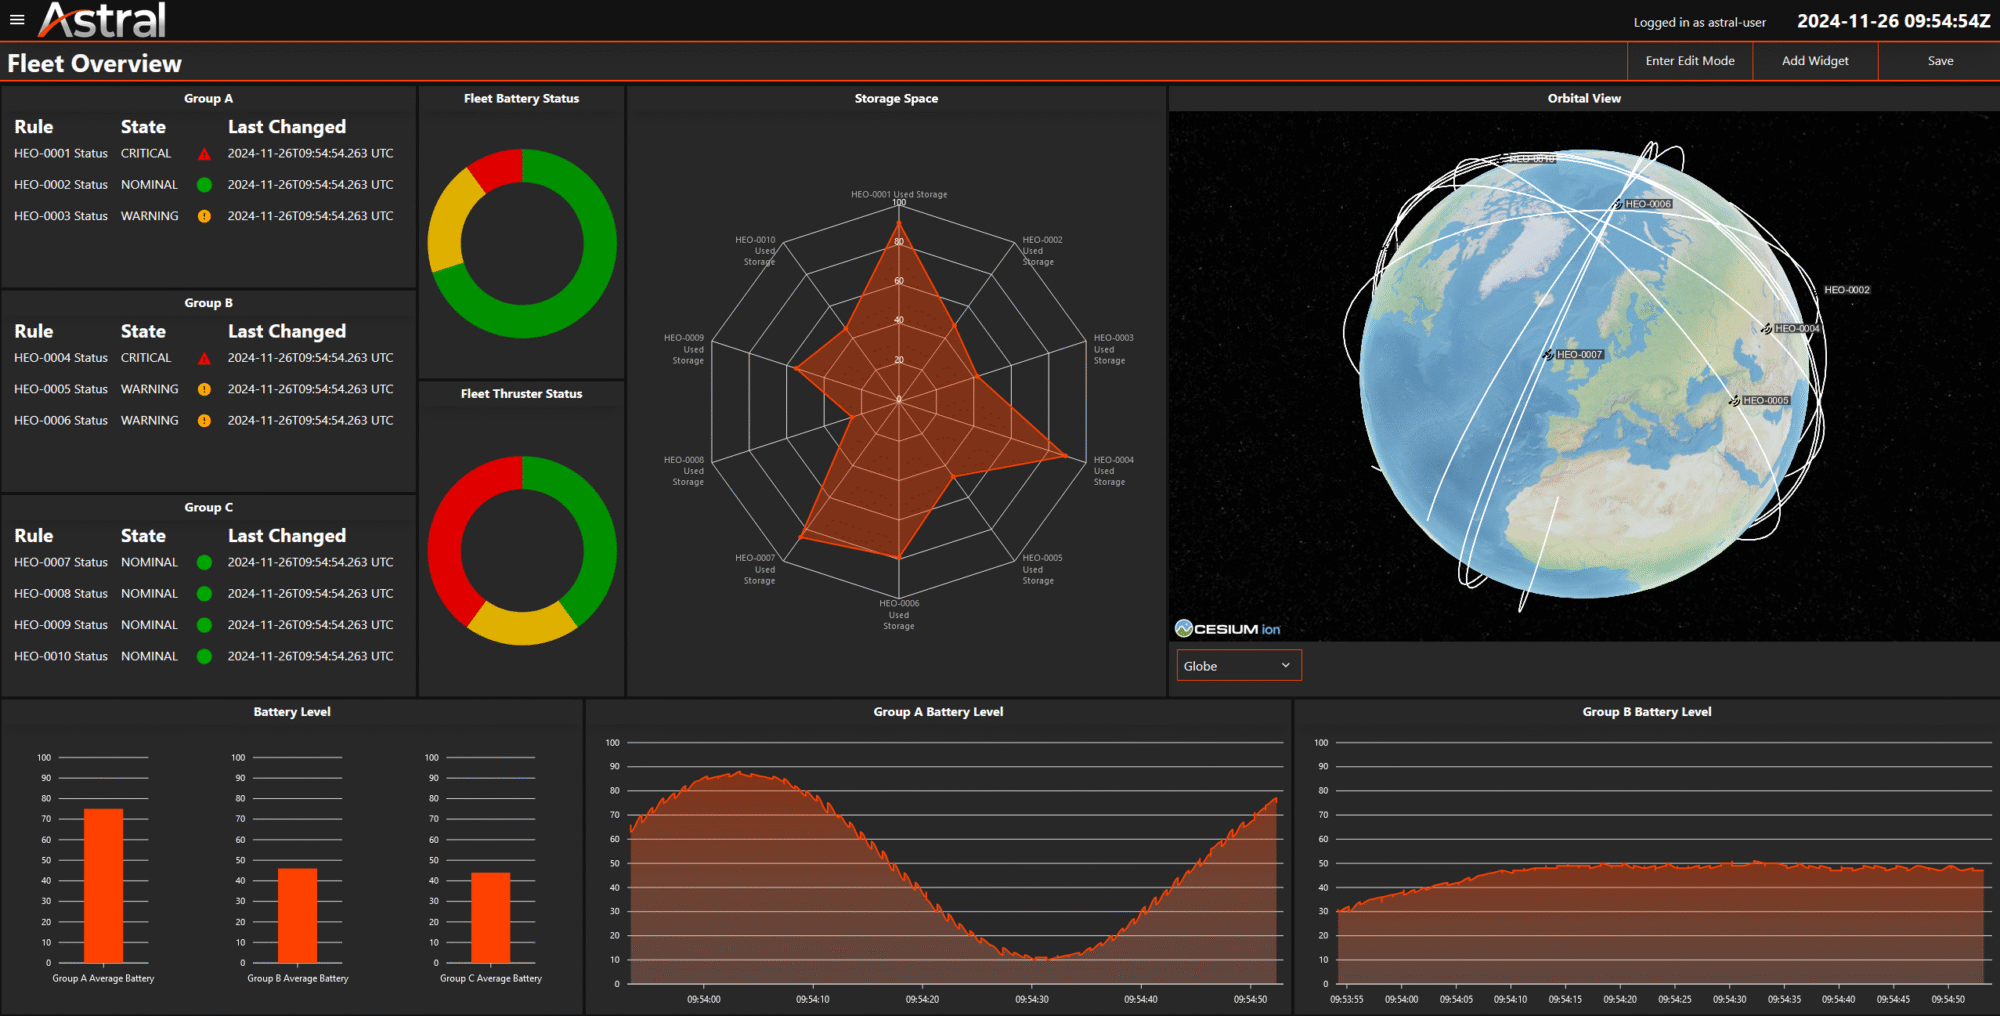The width and height of the screenshot is (2000, 1016).
Task: Click the Group A Average Battery bar
Action: (103, 885)
